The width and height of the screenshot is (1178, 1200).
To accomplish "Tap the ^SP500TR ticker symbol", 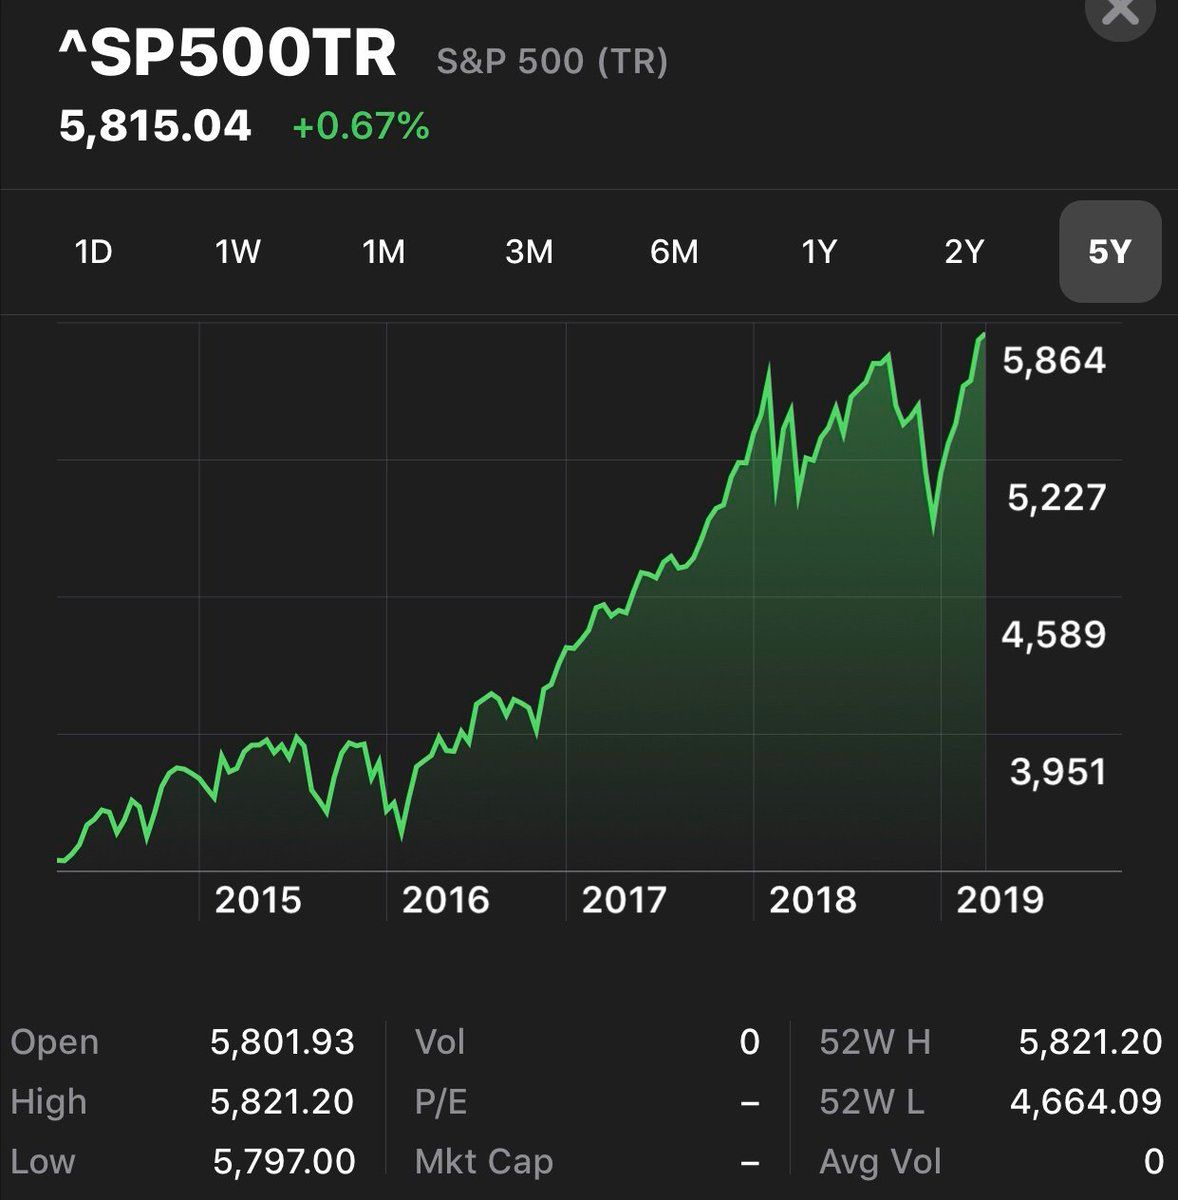I will (x=228, y=54).
